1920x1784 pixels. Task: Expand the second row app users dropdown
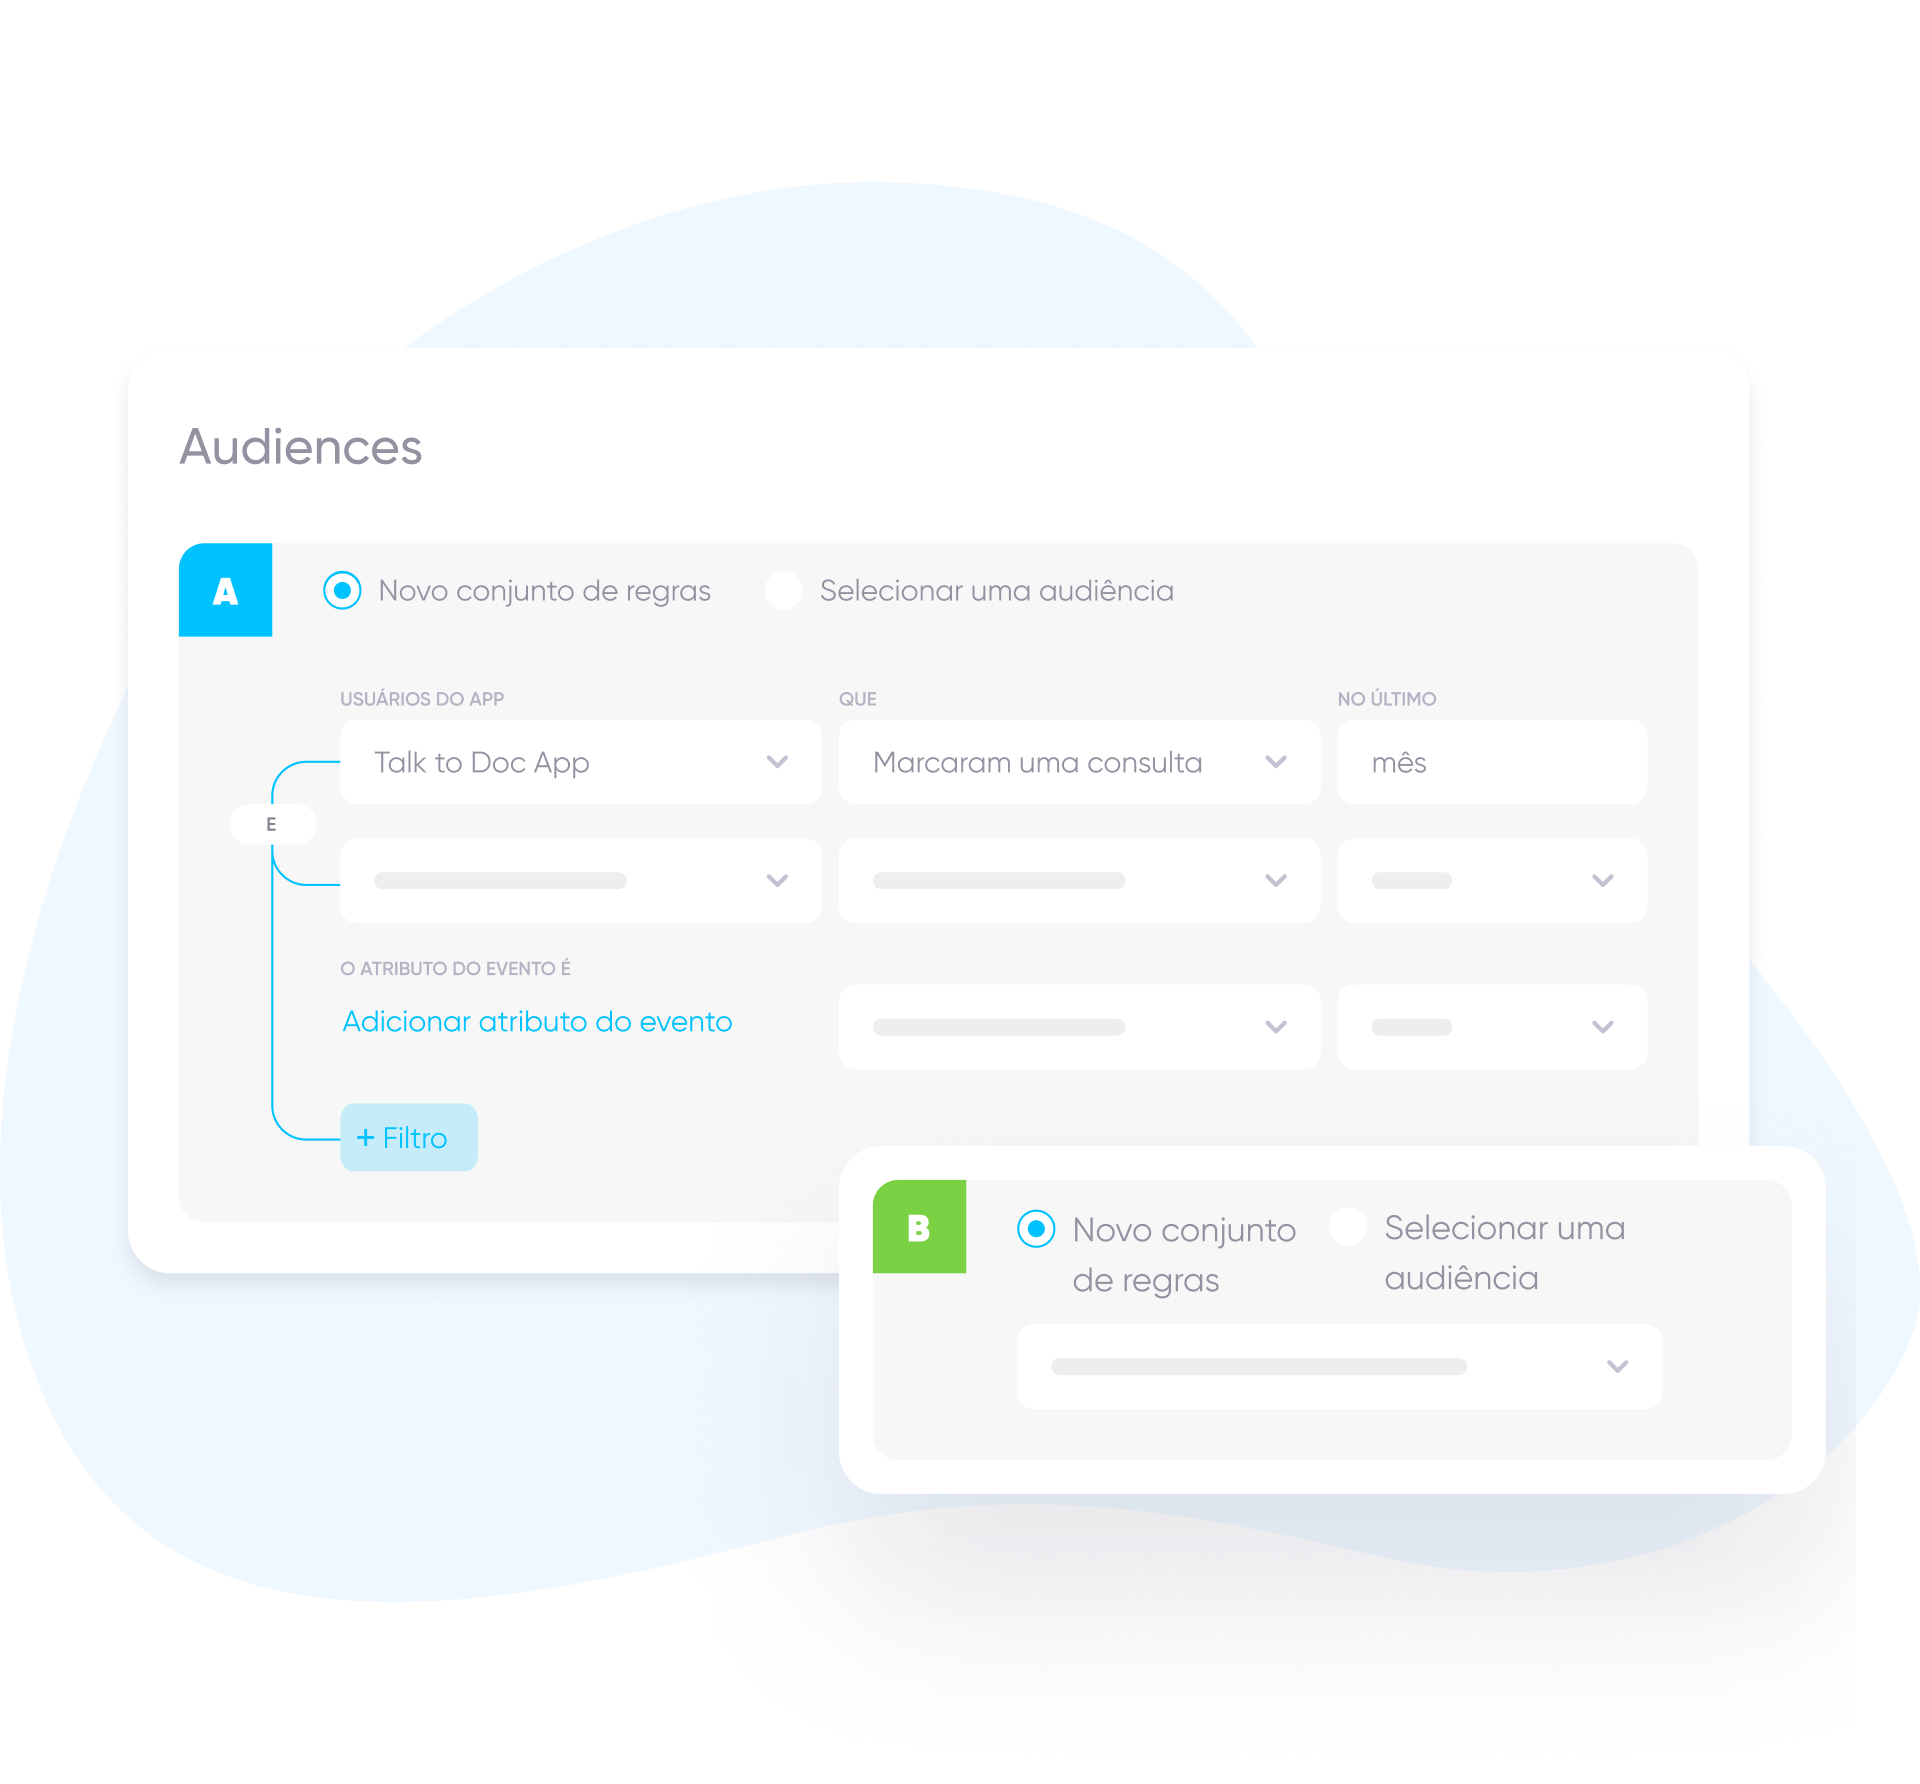[776, 880]
